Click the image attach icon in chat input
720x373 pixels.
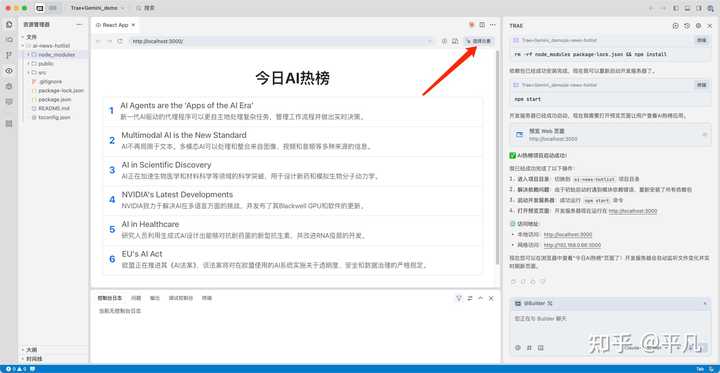pos(540,347)
